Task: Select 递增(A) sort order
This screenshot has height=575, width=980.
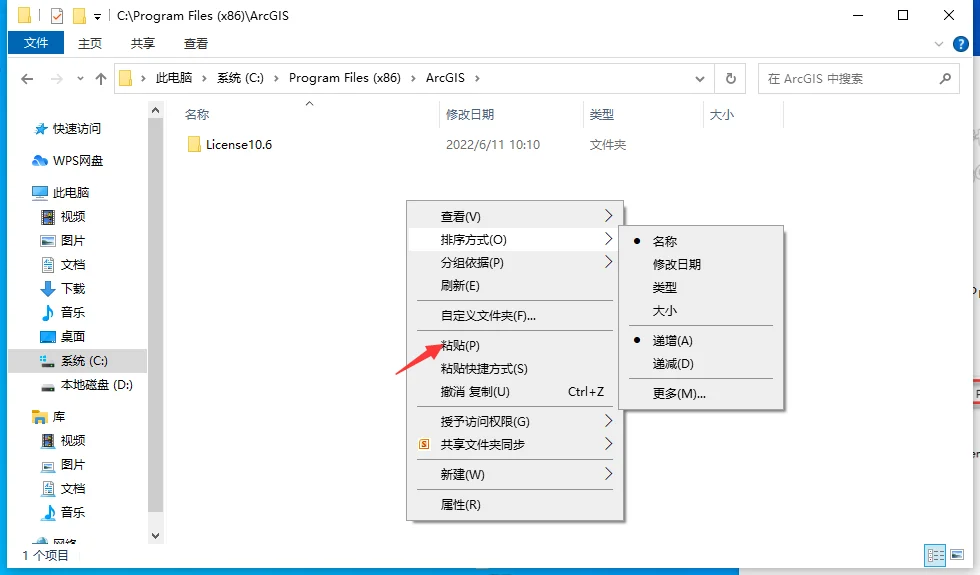Action: tap(701, 341)
